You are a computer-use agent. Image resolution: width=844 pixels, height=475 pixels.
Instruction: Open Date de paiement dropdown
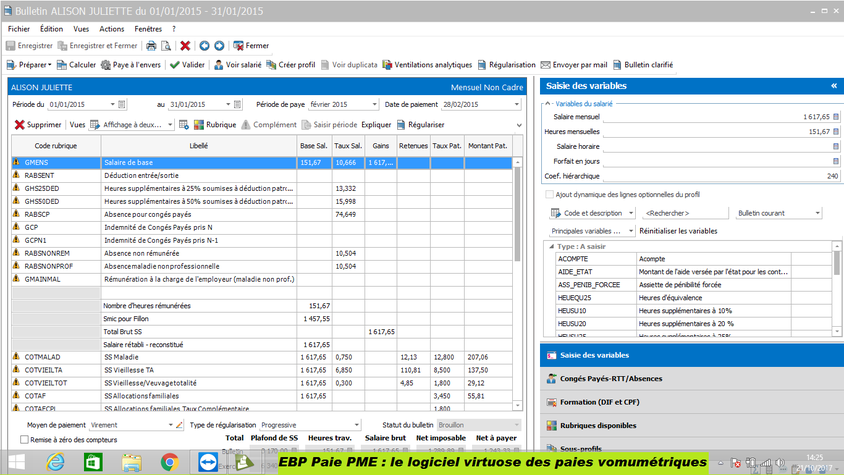[517, 104]
